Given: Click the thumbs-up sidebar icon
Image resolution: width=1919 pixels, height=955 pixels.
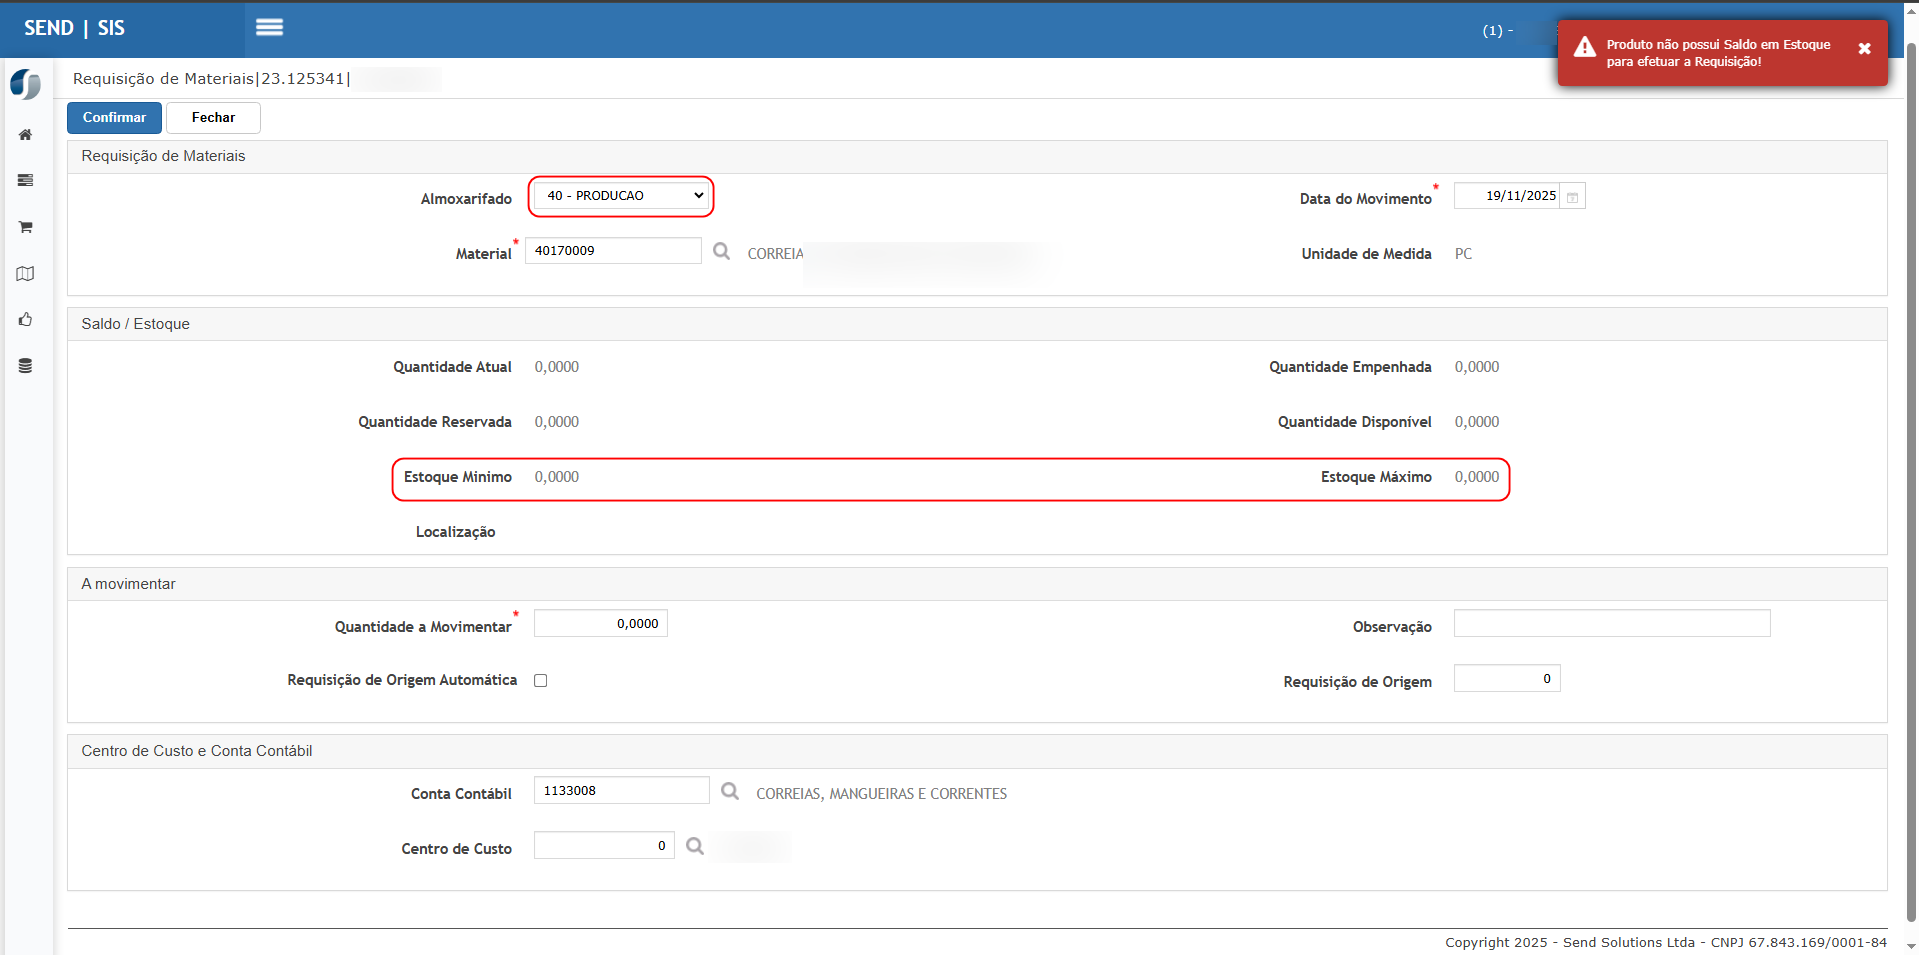Looking at the screenshot, I should point(25,320).
